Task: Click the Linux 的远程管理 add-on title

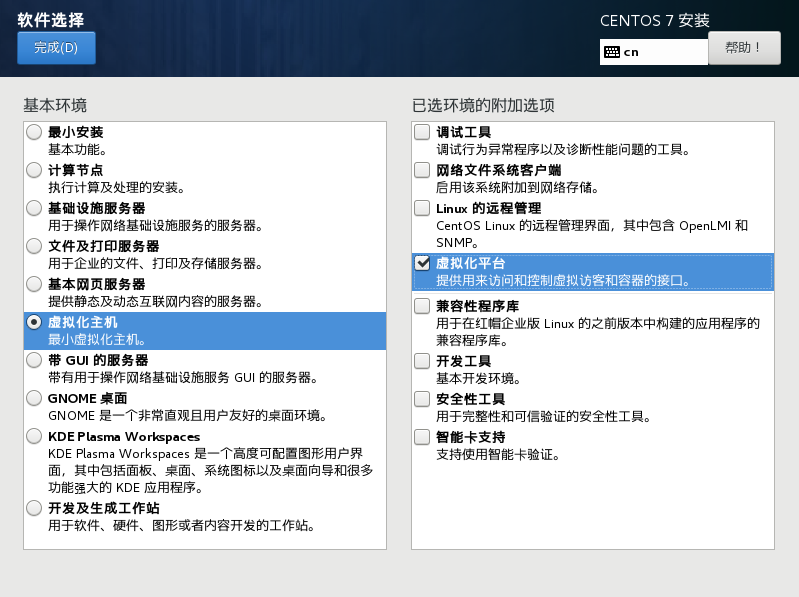Action: [489, 208]
